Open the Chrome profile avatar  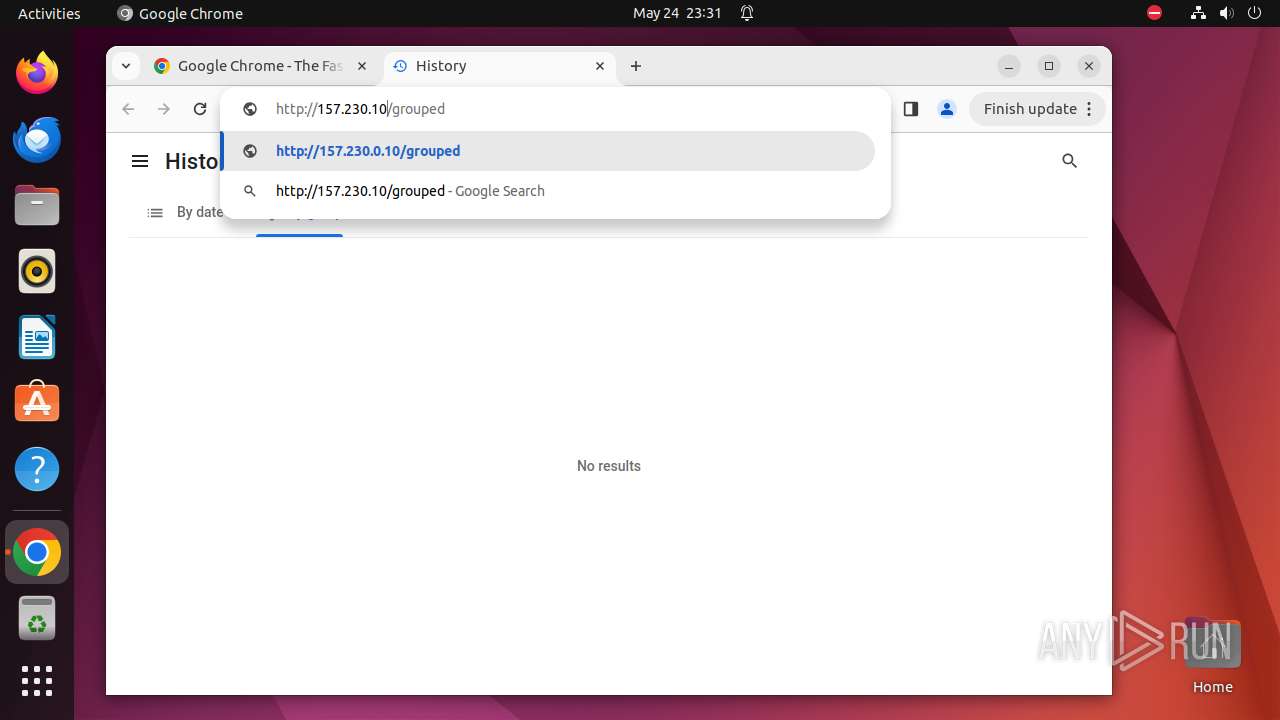tap(947, 109)
